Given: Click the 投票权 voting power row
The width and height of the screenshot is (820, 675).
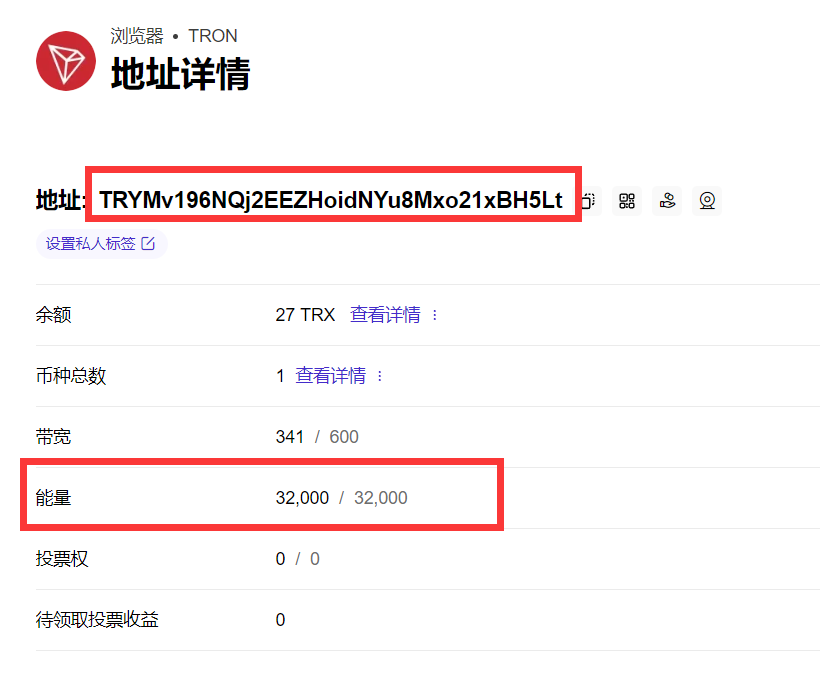Looking at the screenshot, I should (x=428, y=559).
